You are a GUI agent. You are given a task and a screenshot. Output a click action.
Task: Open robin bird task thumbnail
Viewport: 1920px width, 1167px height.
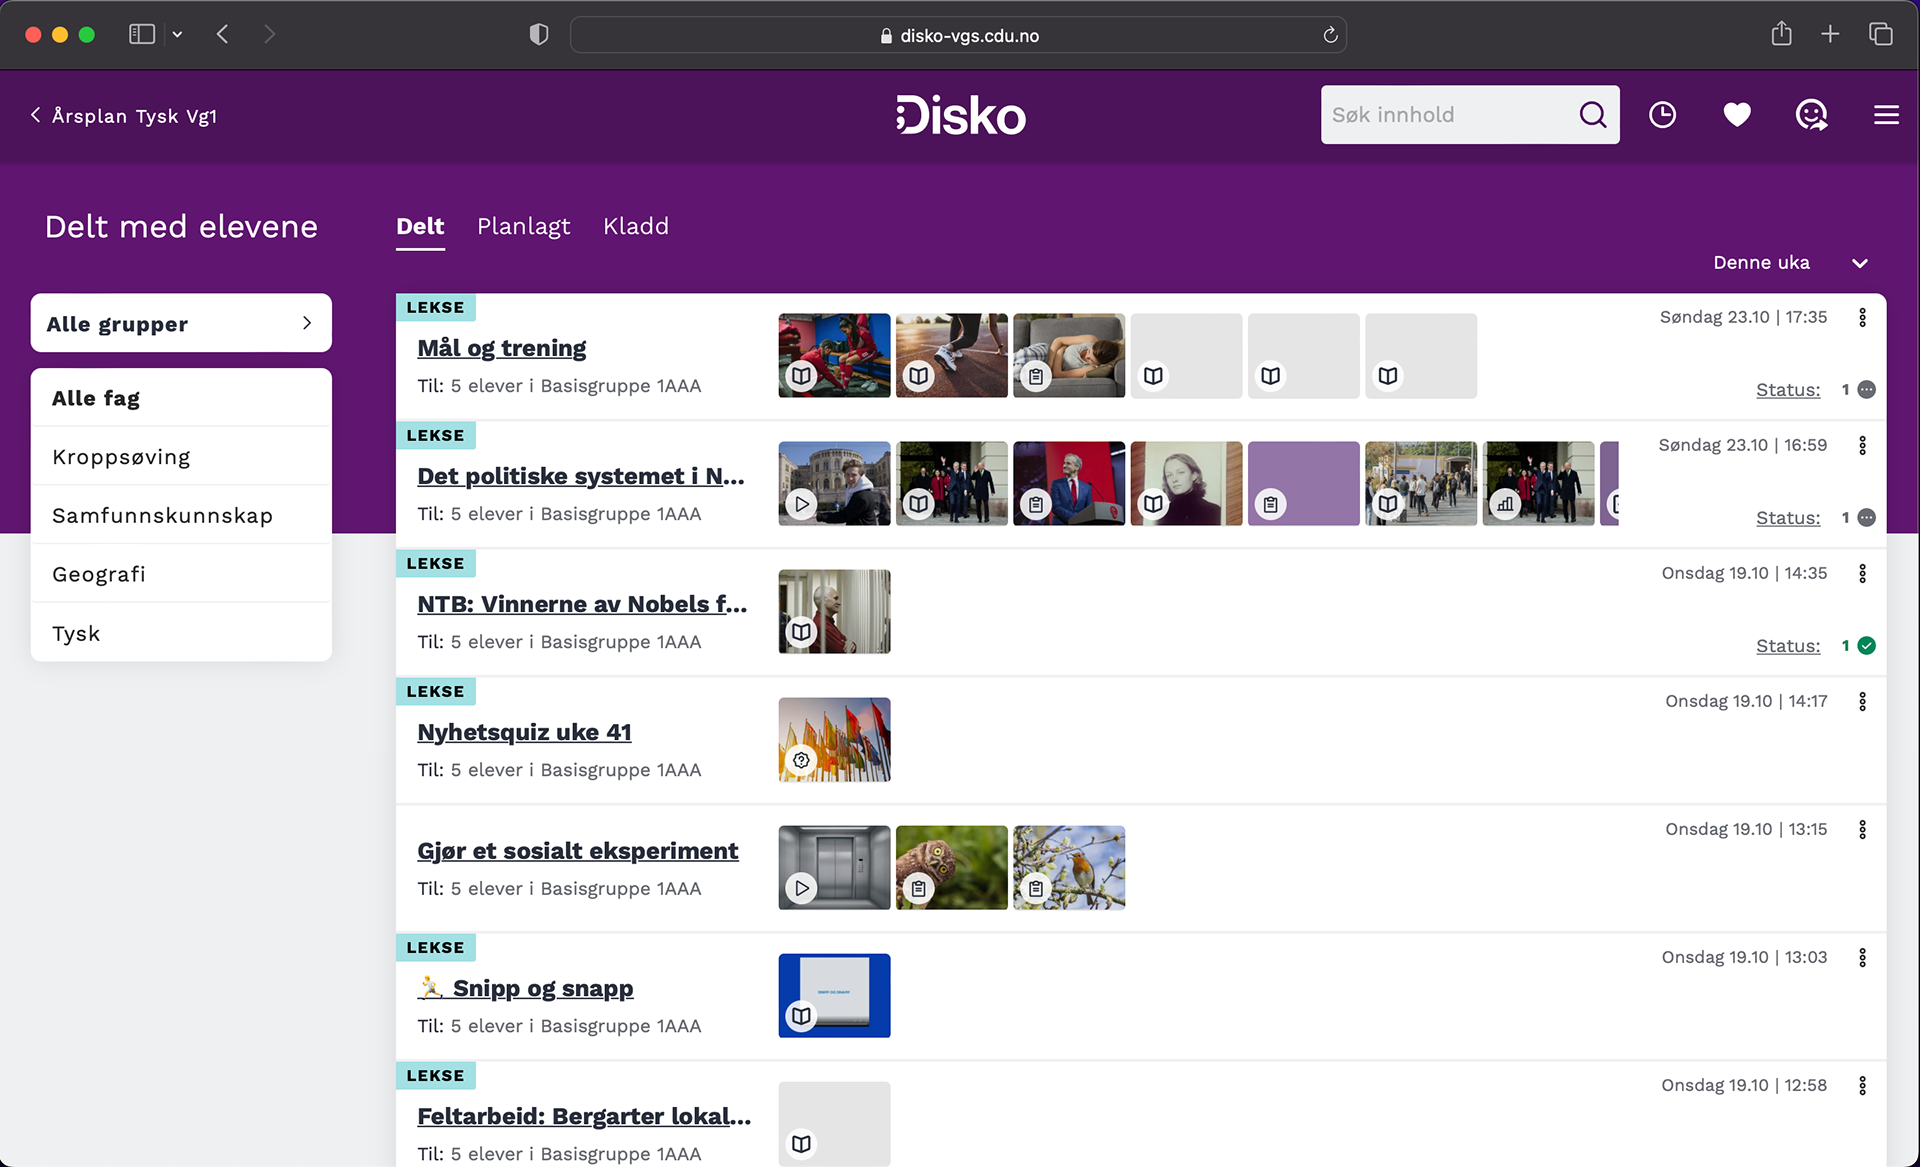click(1069, 868)
